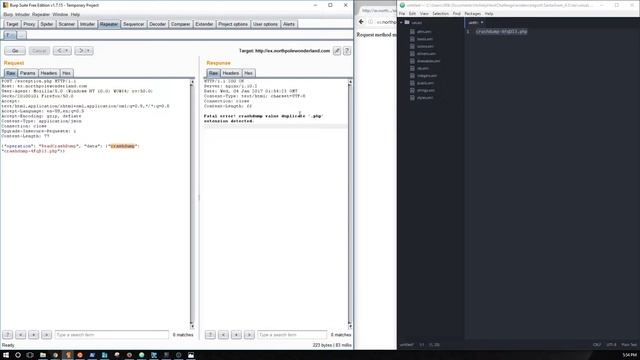Open the Atom Selection menu
Image resolution: width=640 pixels, height=360 pixels.
pos(440,13)
